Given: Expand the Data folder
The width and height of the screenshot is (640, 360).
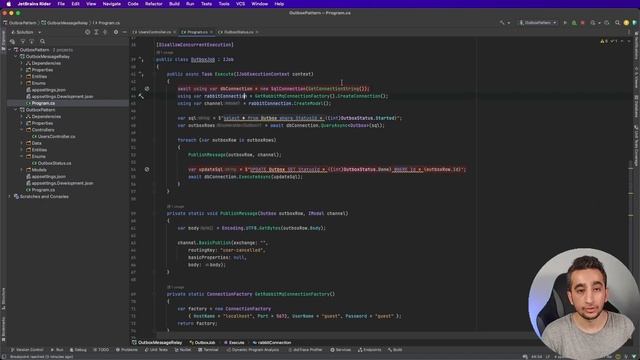Looking at the screenshot, I should pos(22,143).
